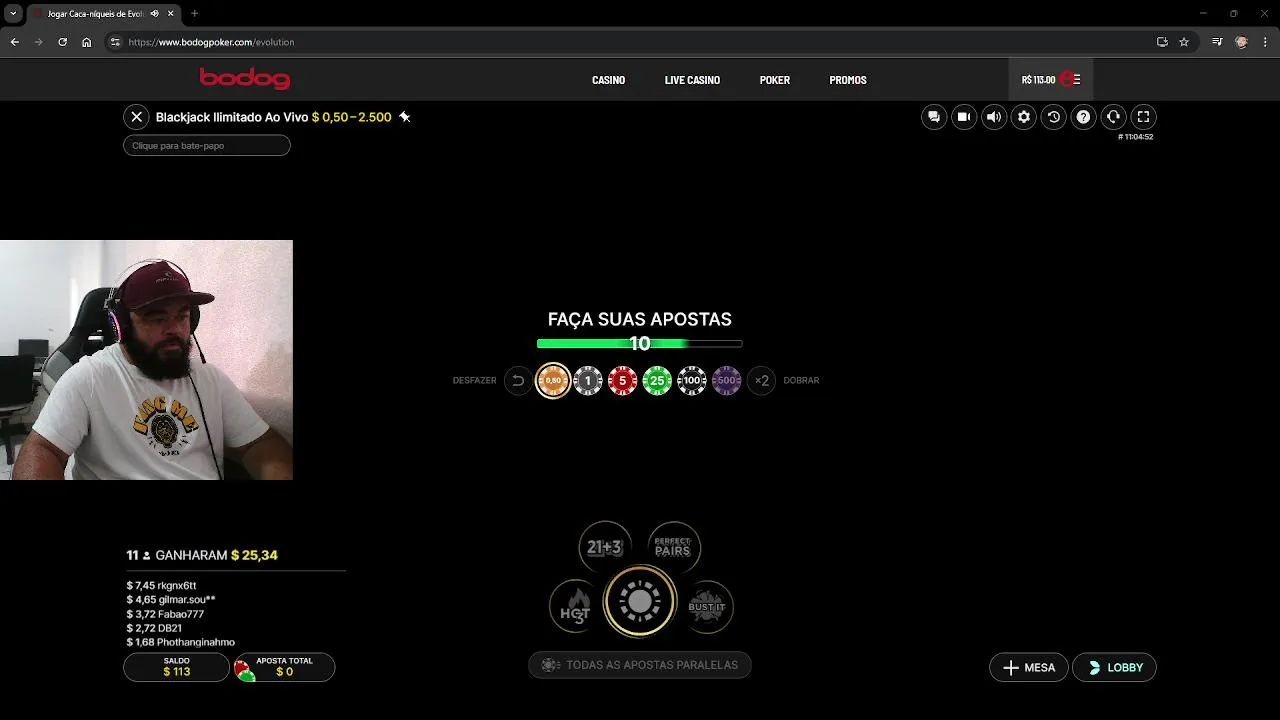Click the Dobrar label
The image size is (1280, 720).
click(801, 381)
